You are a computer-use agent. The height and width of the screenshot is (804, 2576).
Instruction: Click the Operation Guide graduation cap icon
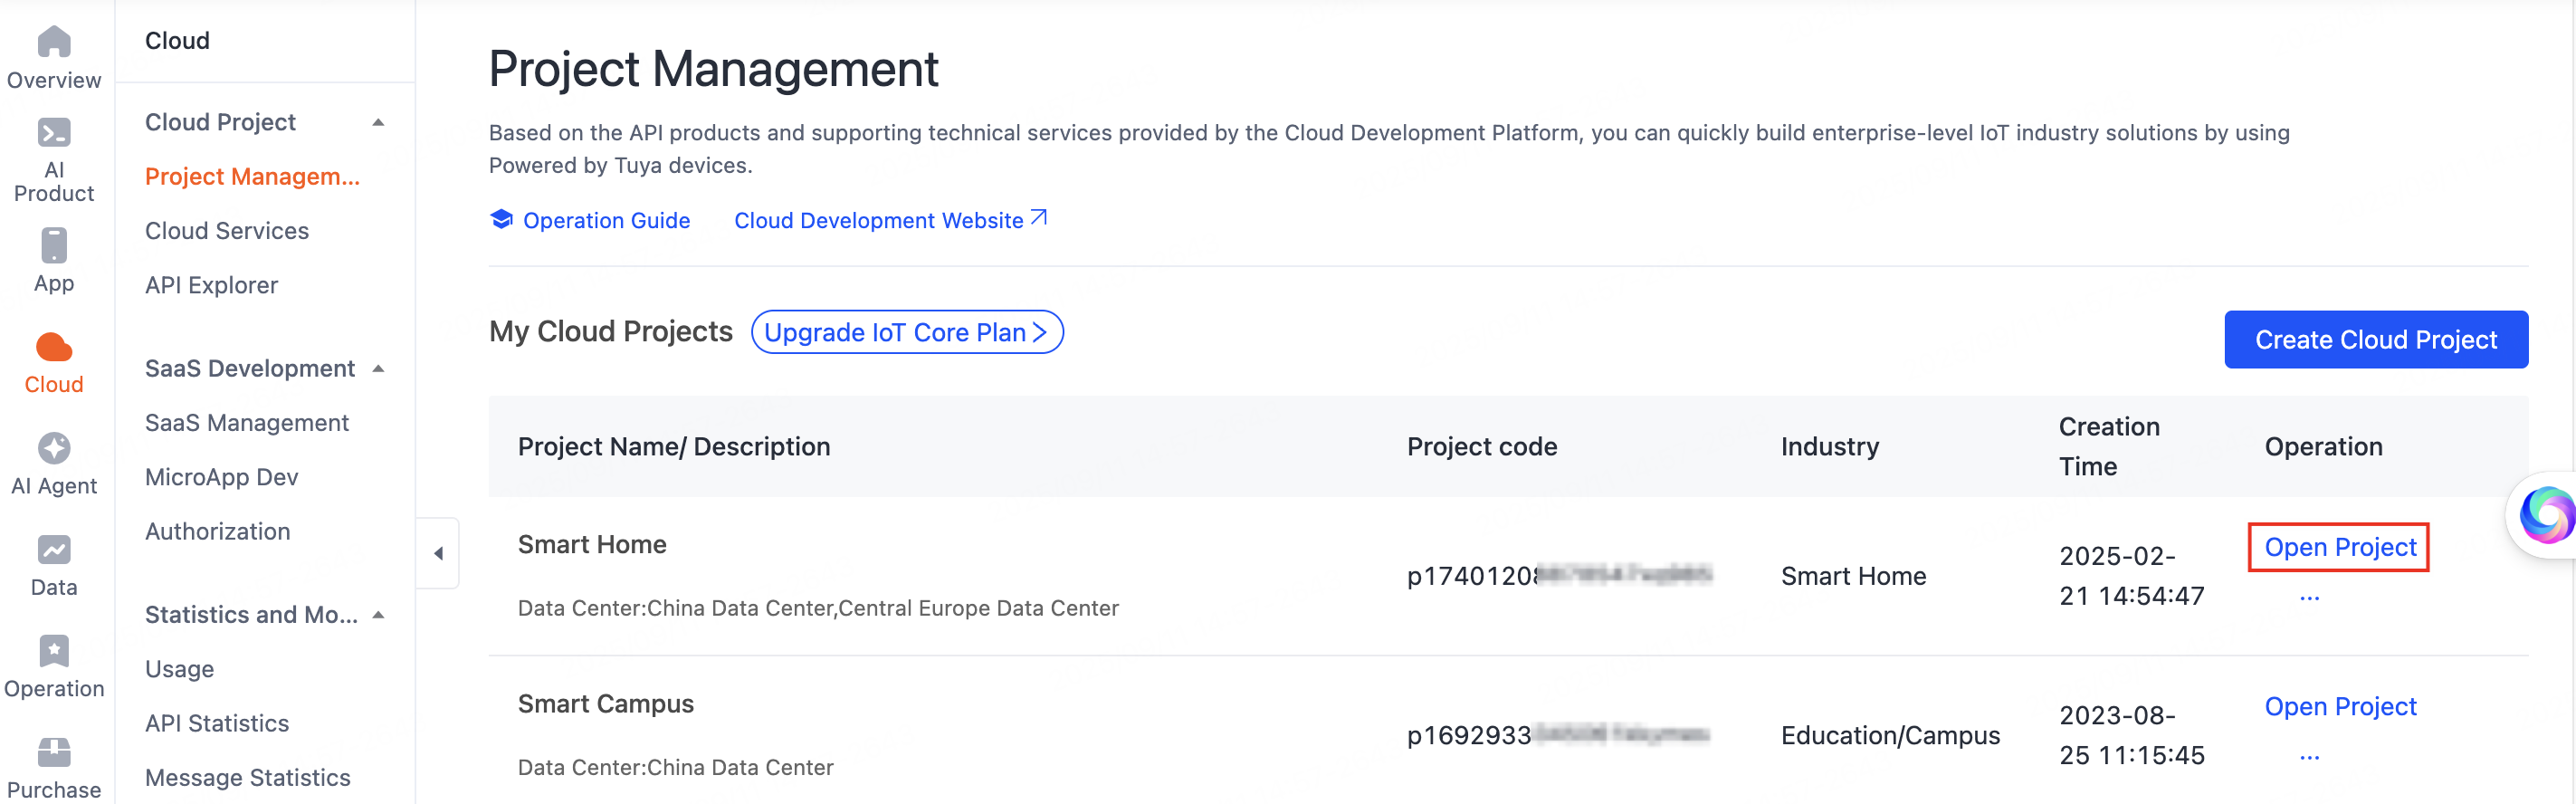pos(502,219)
